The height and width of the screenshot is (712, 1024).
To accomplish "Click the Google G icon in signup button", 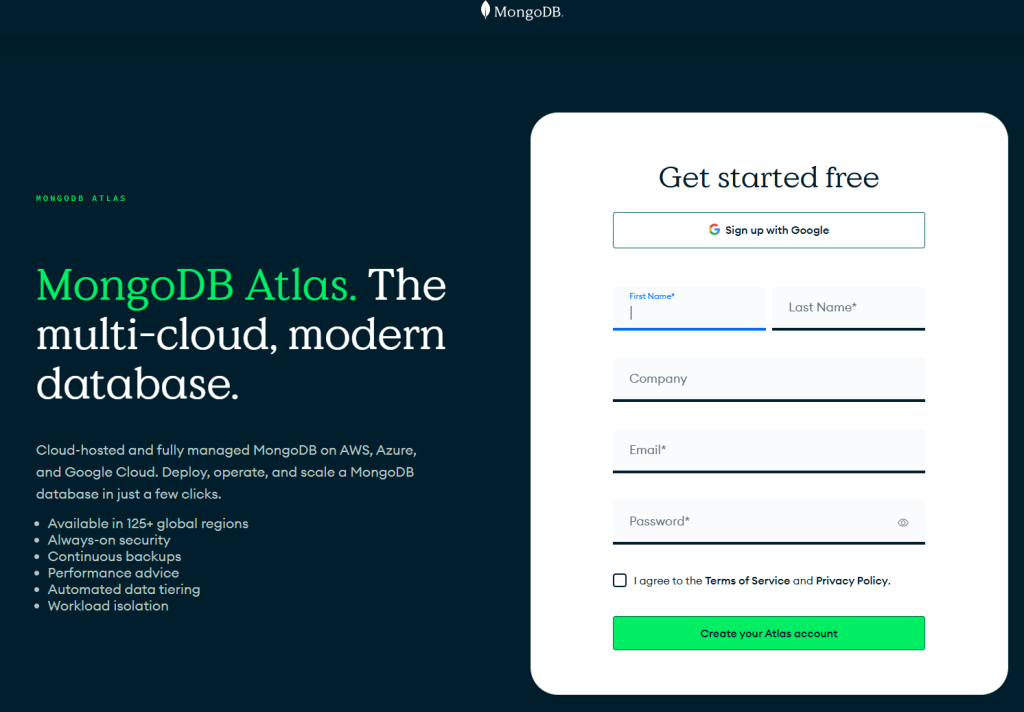I will tap(714, 229).
